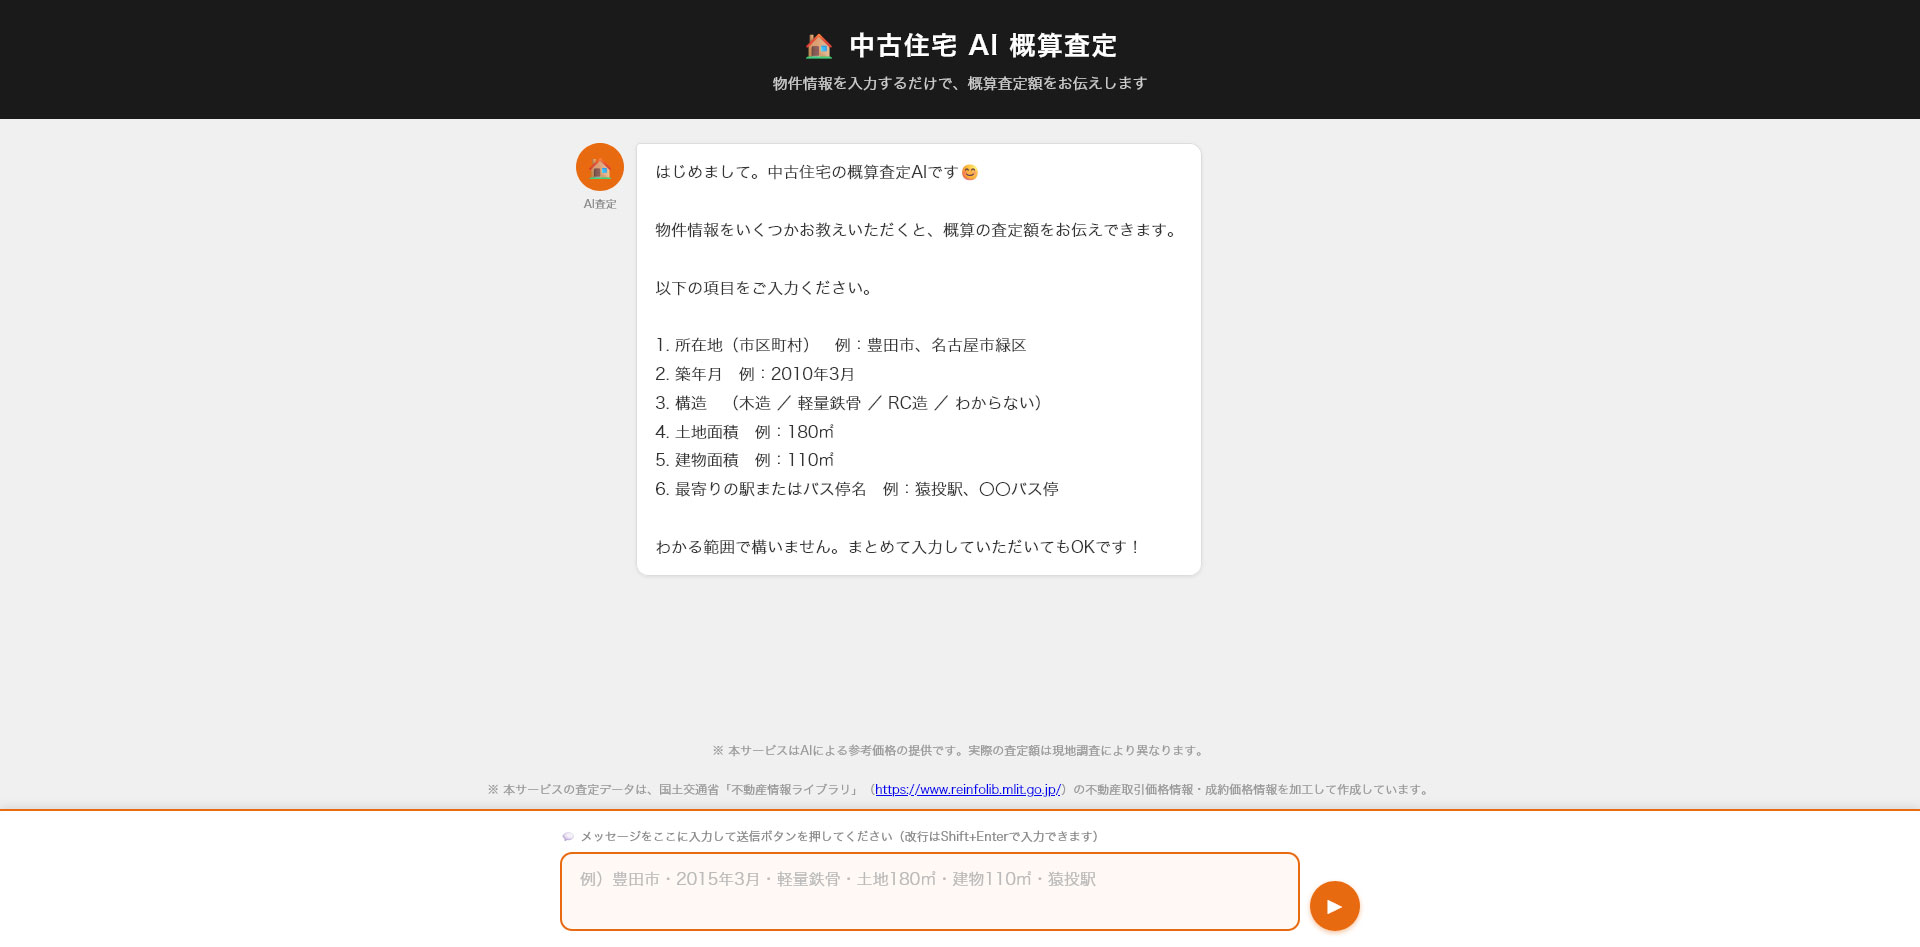Click list item 1. 所在地（市区町村）

[841, 345]
